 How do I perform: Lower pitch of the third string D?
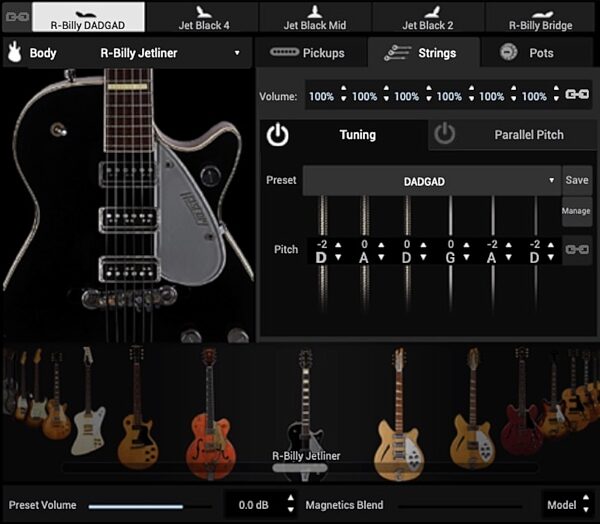click(x=423, y=257)
